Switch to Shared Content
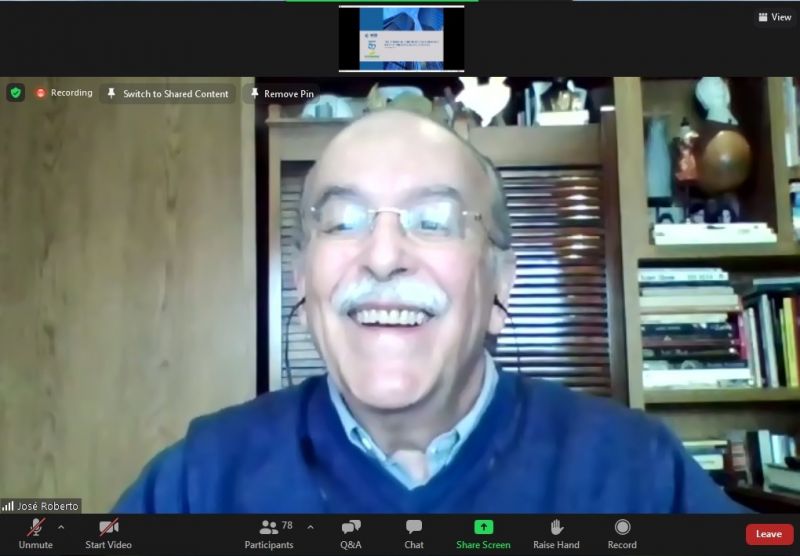This screenshot has height=556, width=800. point(167,94)
